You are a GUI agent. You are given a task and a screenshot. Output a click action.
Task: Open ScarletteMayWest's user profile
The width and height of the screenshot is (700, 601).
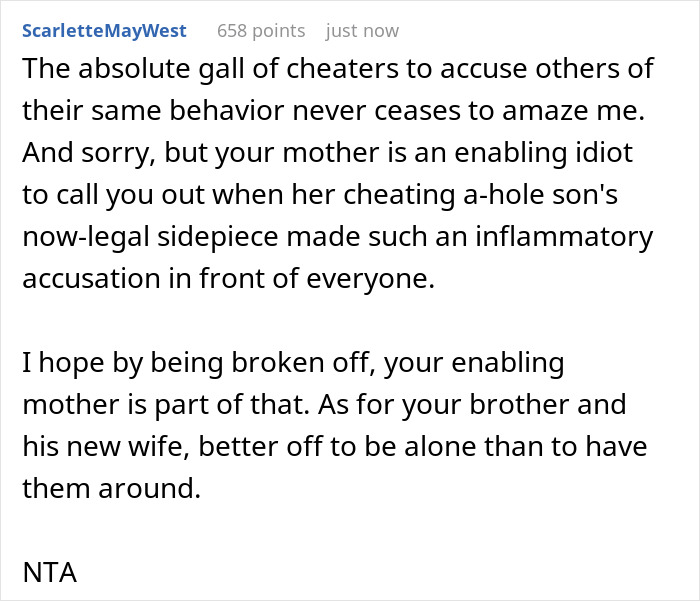click(x=103, y=31)
